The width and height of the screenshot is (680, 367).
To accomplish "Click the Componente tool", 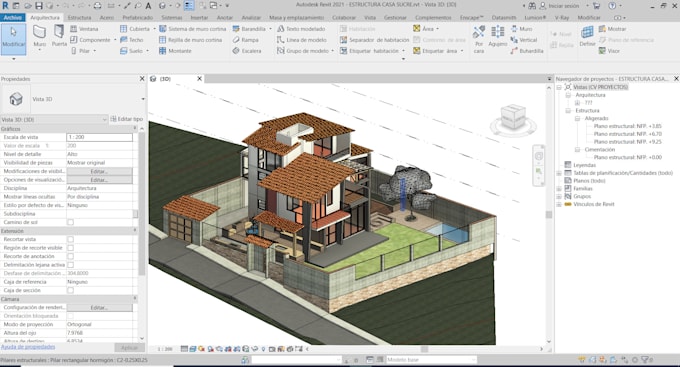I will click(91, 40).
